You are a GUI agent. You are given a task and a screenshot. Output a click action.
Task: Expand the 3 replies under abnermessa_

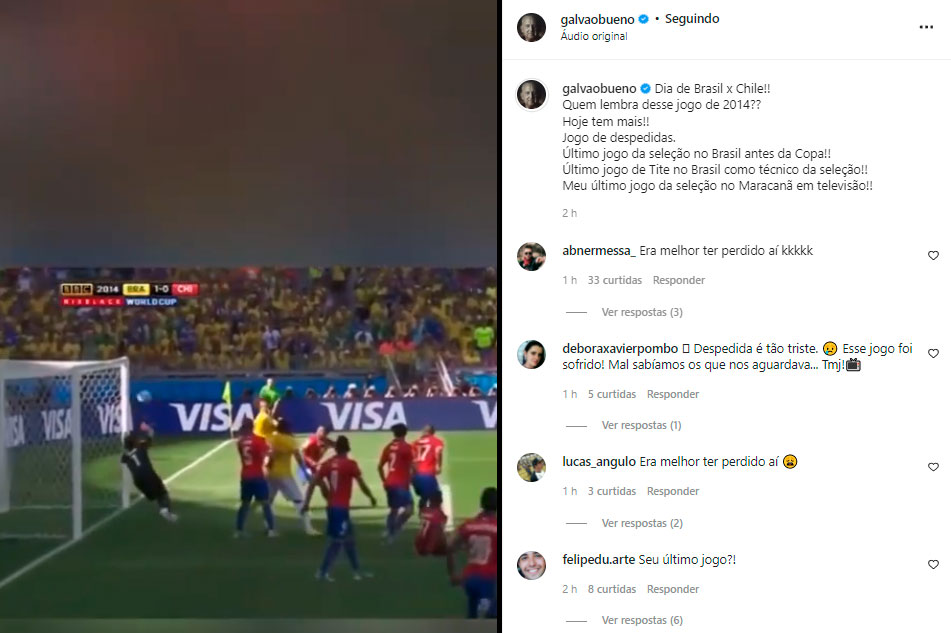pyautogui.click(x=642, y=312)
